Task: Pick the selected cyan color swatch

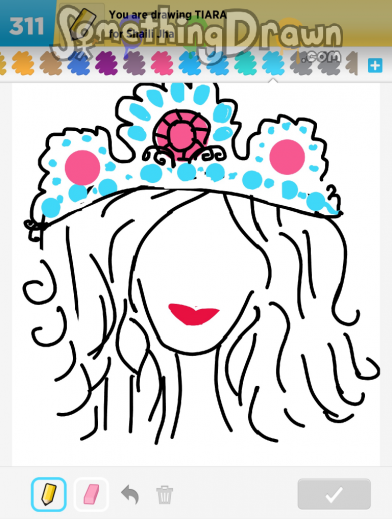Action: pyautogui.click(x=273, y=63)
